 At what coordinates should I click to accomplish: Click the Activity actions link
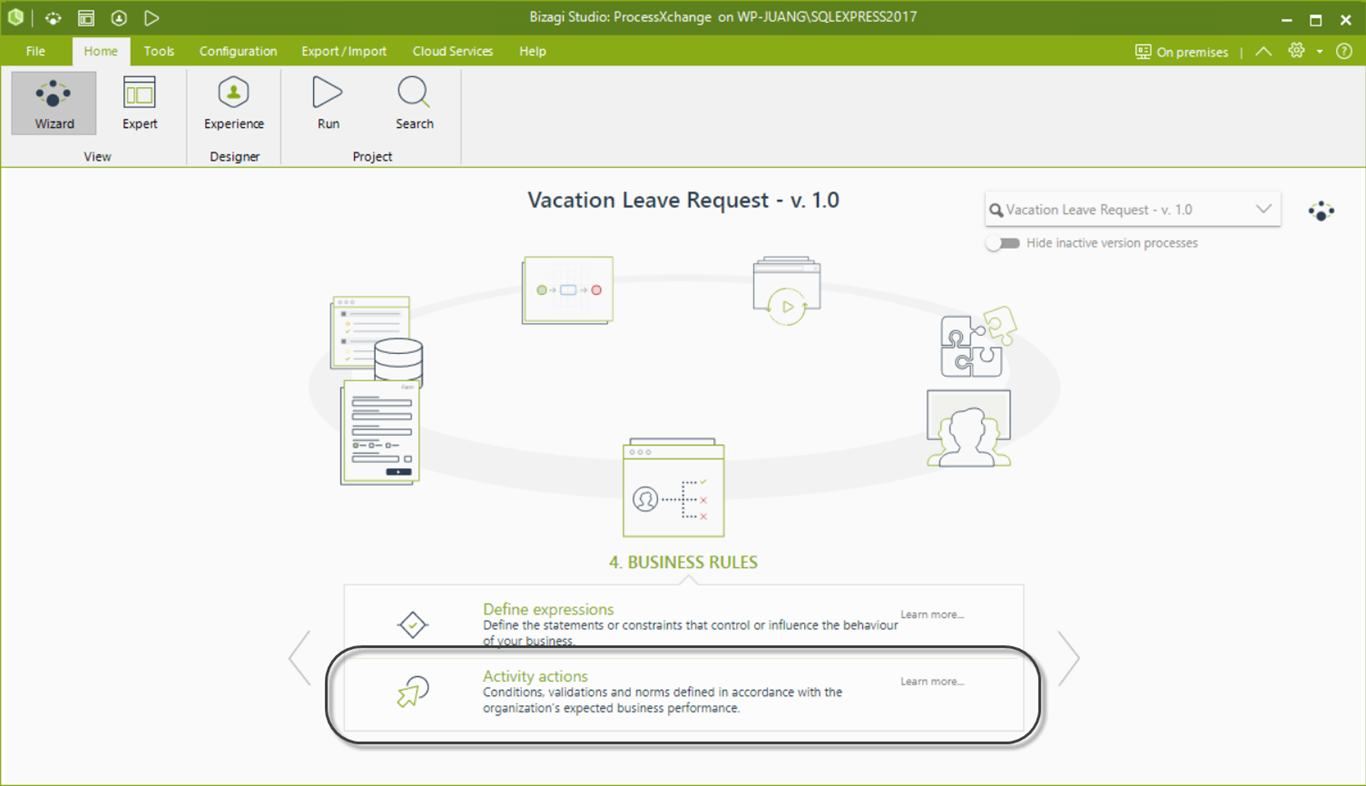point(535,676)
